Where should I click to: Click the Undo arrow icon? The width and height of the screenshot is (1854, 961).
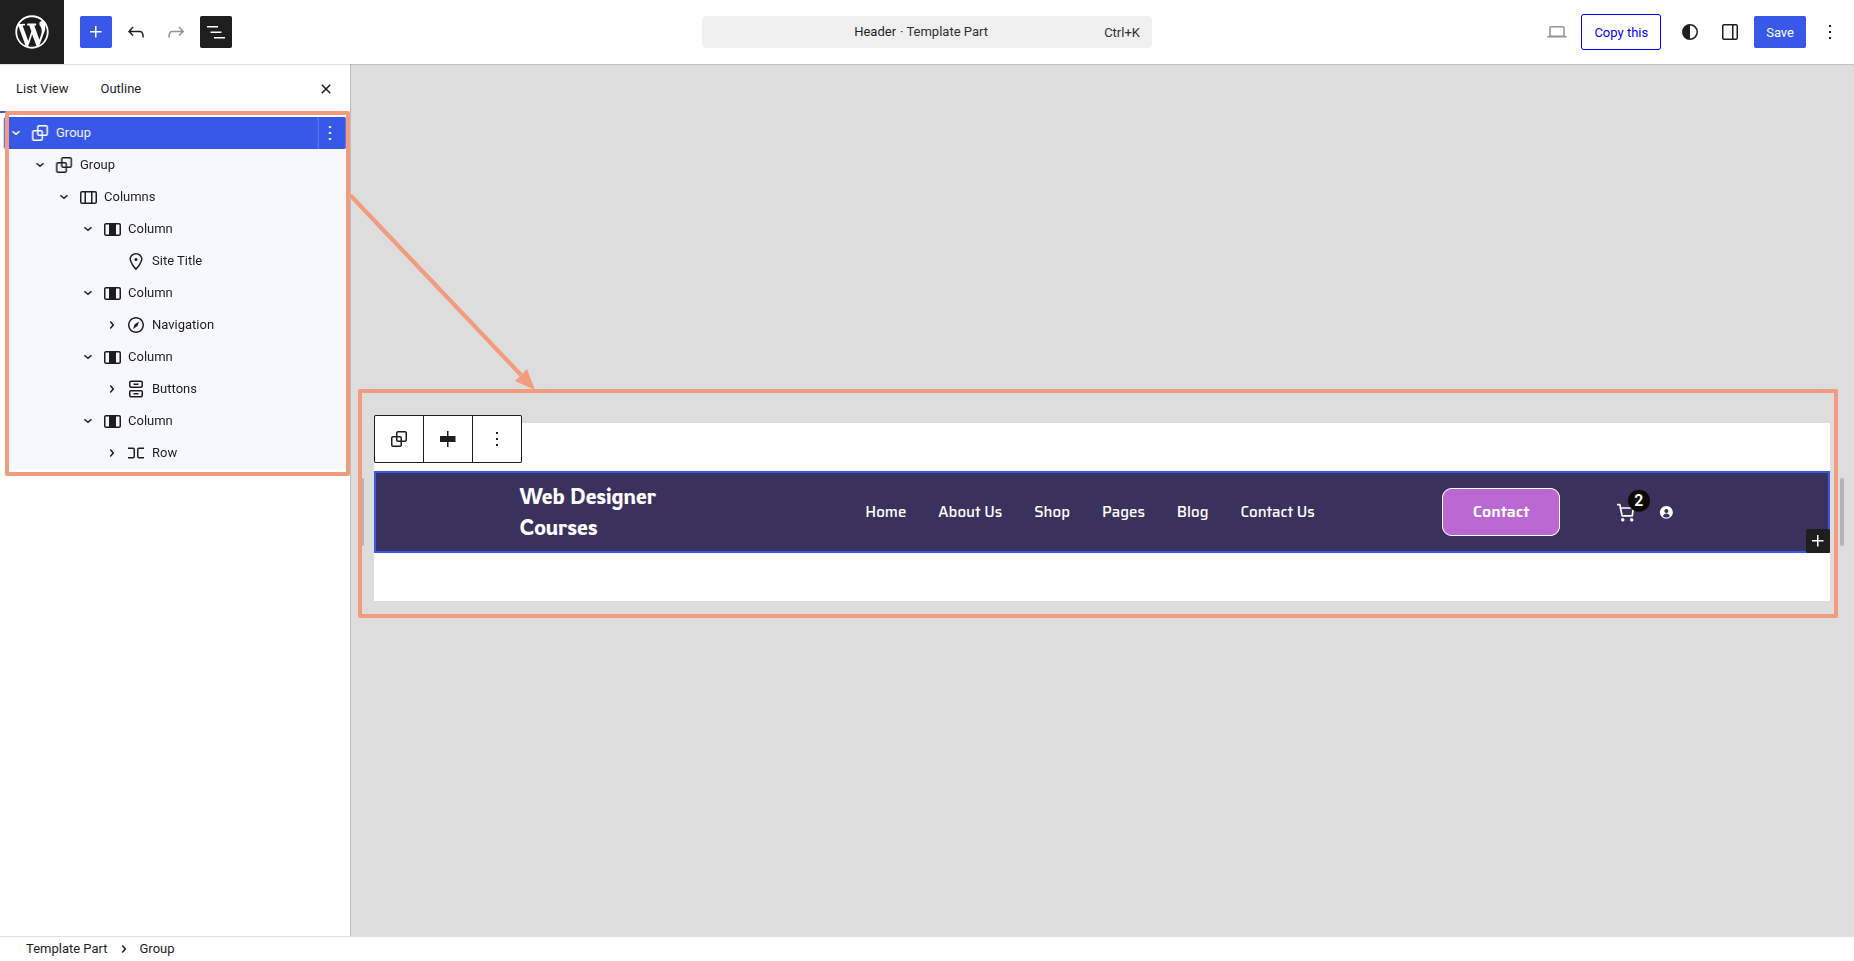136,32
